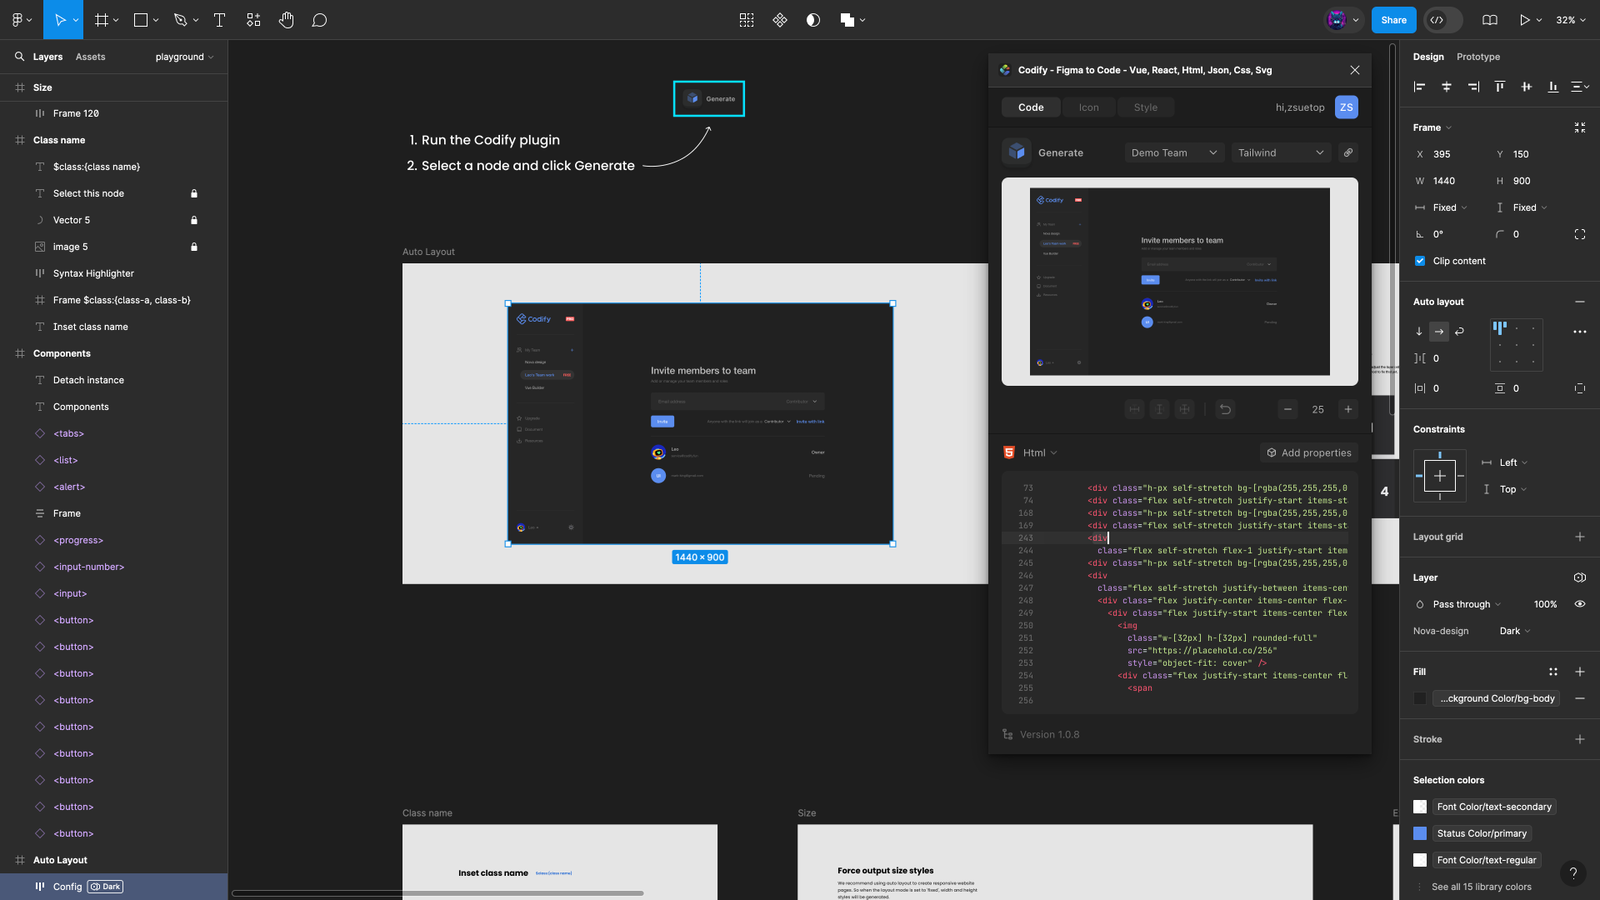The width and height of the screenshot is (1600, 900).
Task: Select vertical auto layout direction
Action: pos(1419,331)
